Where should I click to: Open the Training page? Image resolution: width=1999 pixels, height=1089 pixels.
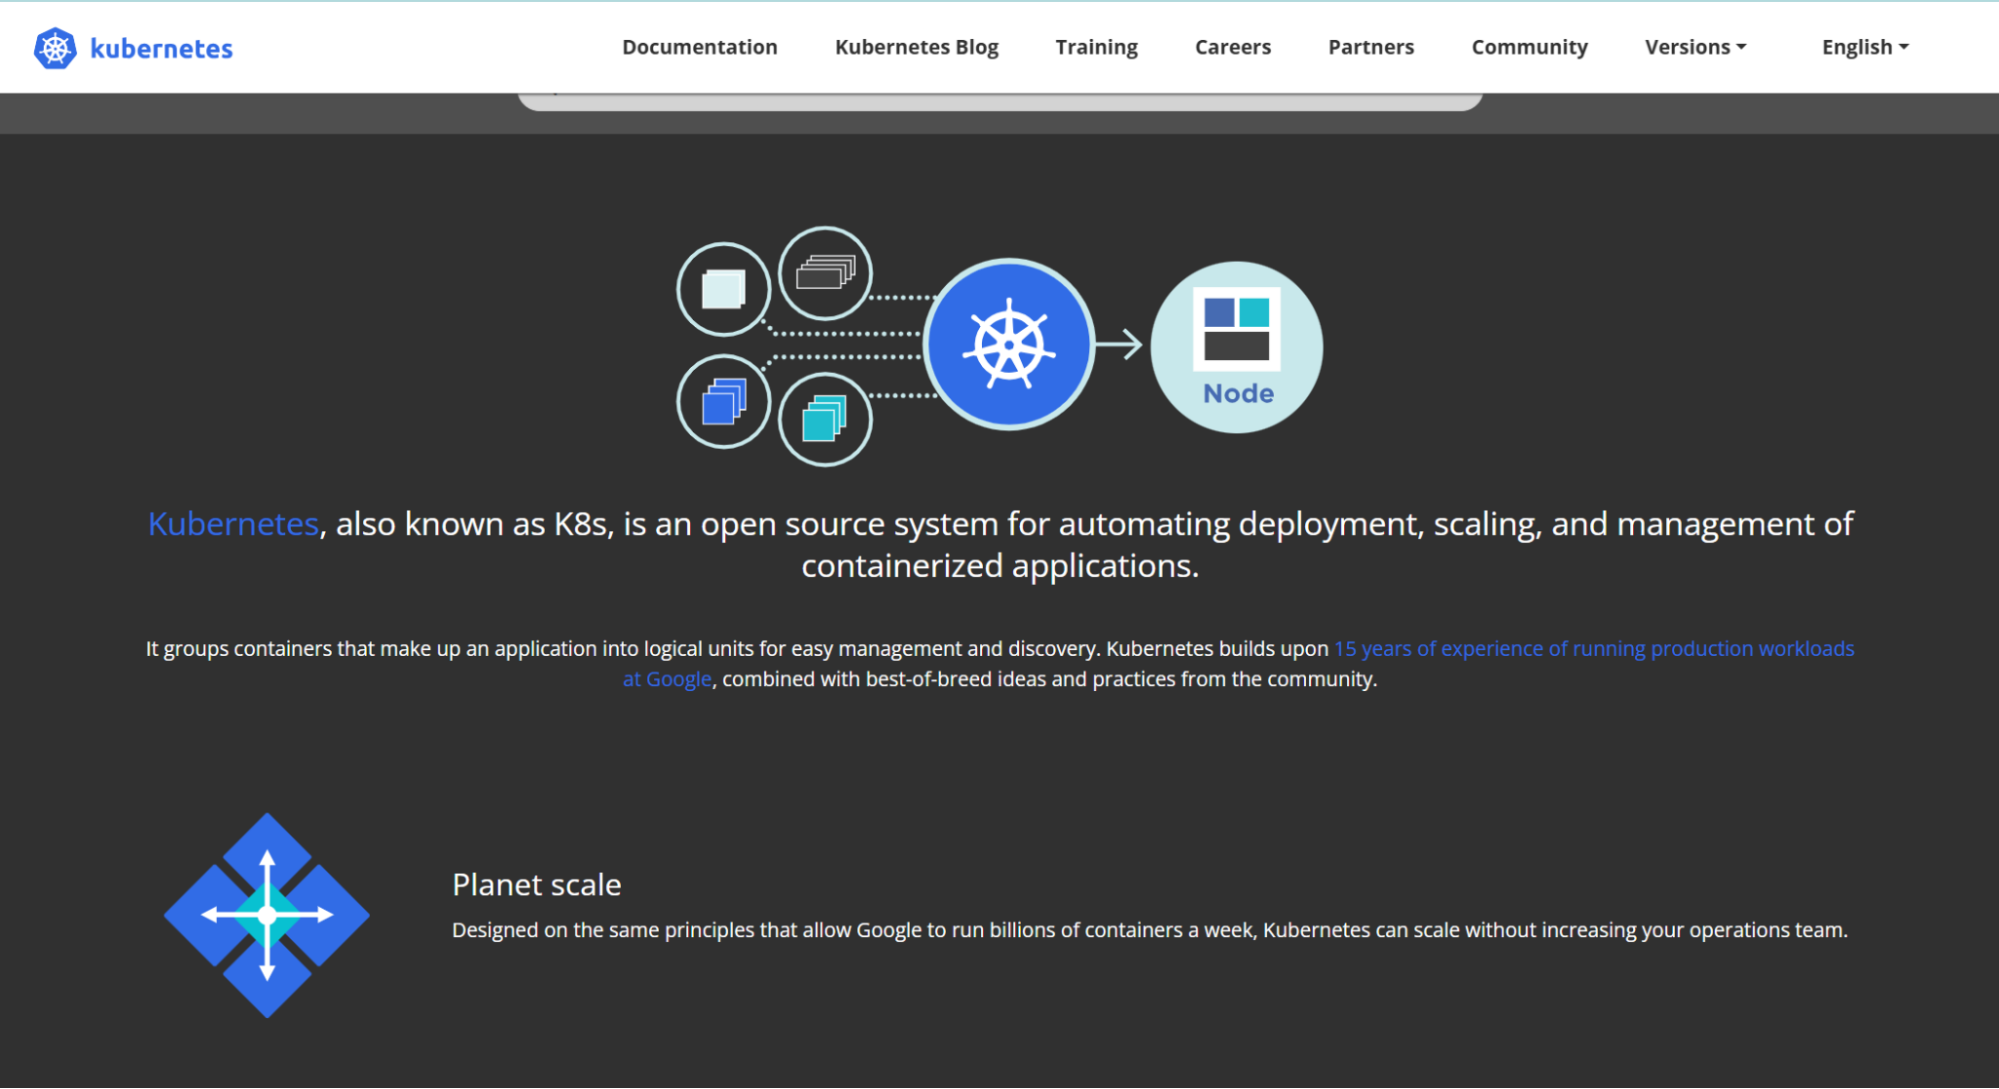1096,47
